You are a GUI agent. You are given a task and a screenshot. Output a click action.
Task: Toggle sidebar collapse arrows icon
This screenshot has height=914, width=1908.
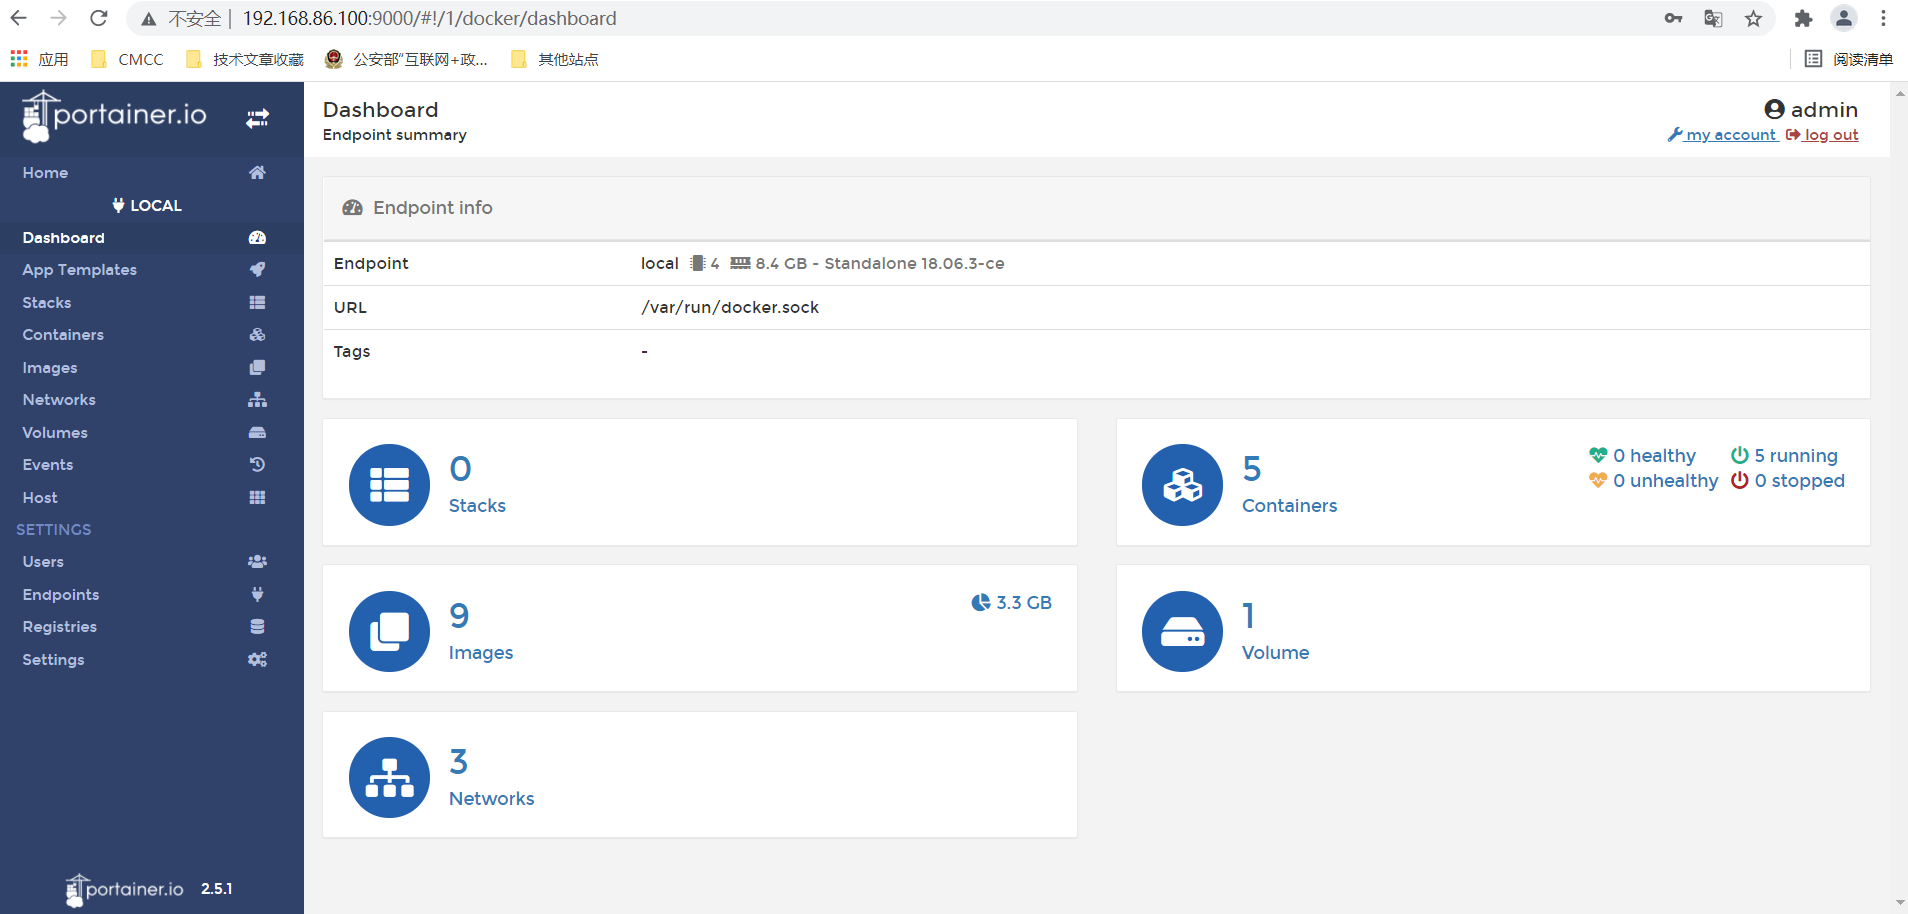[257, 118]
